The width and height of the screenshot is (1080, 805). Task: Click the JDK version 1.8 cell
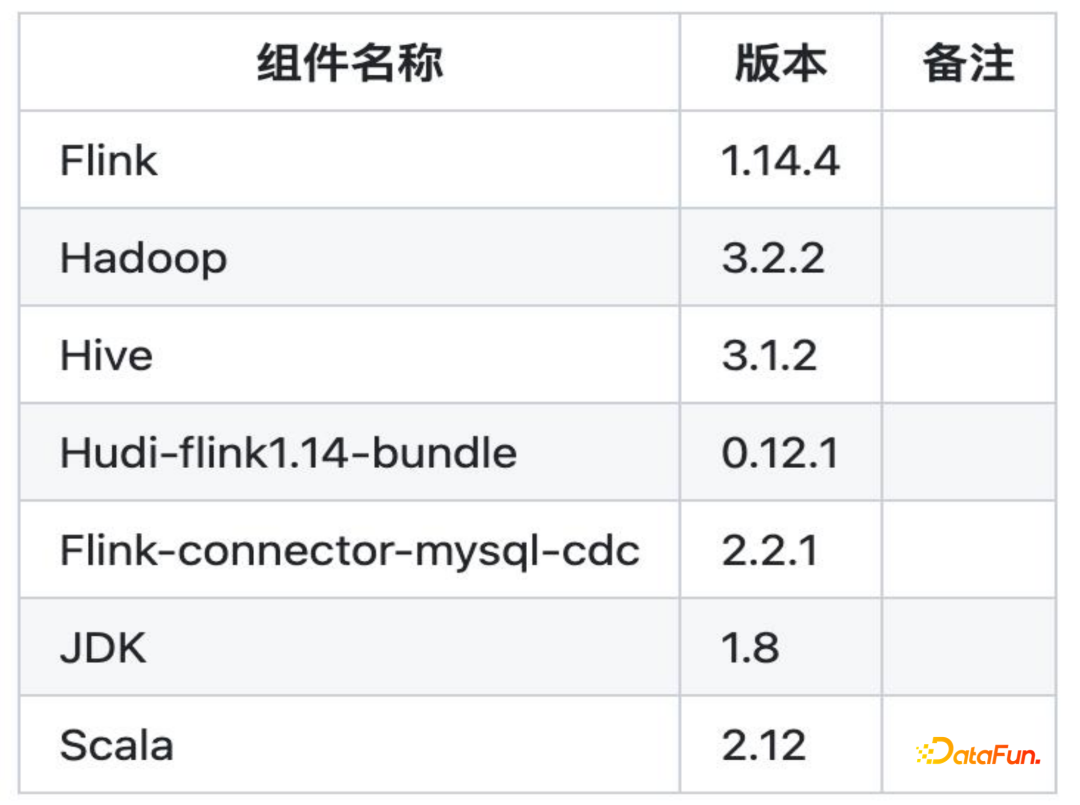[750, 648]
